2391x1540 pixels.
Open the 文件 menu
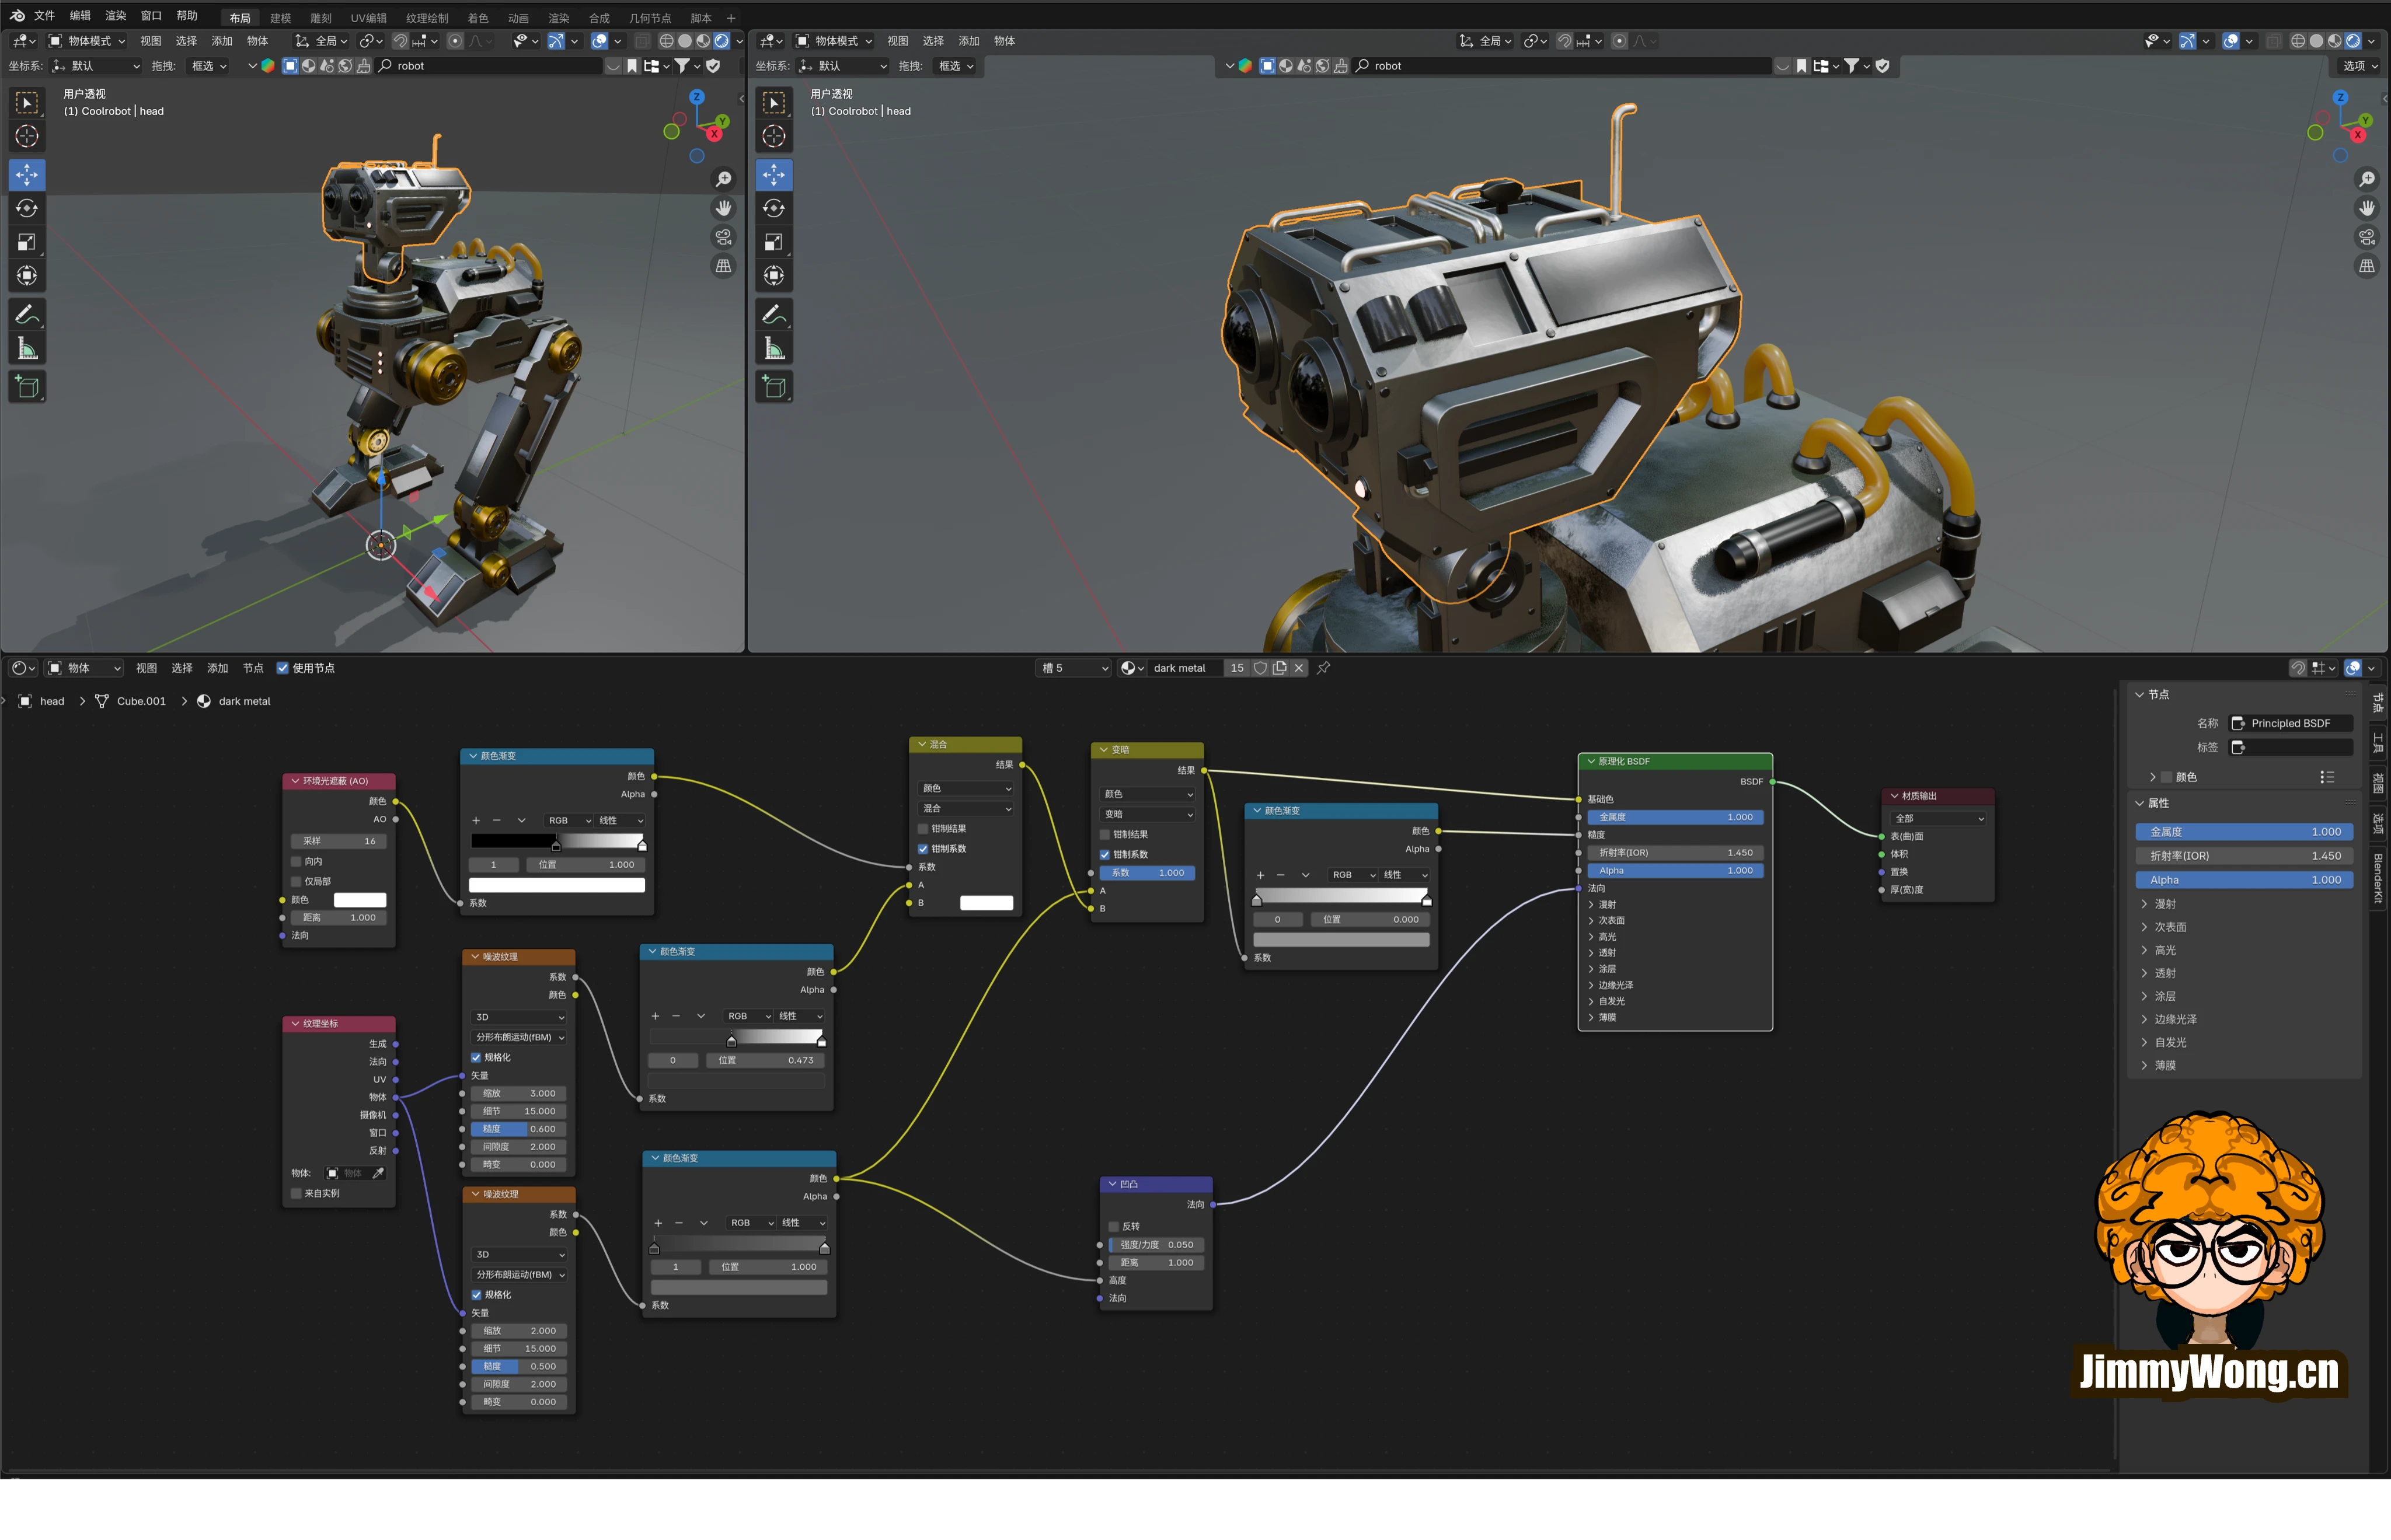pos(44,16)
